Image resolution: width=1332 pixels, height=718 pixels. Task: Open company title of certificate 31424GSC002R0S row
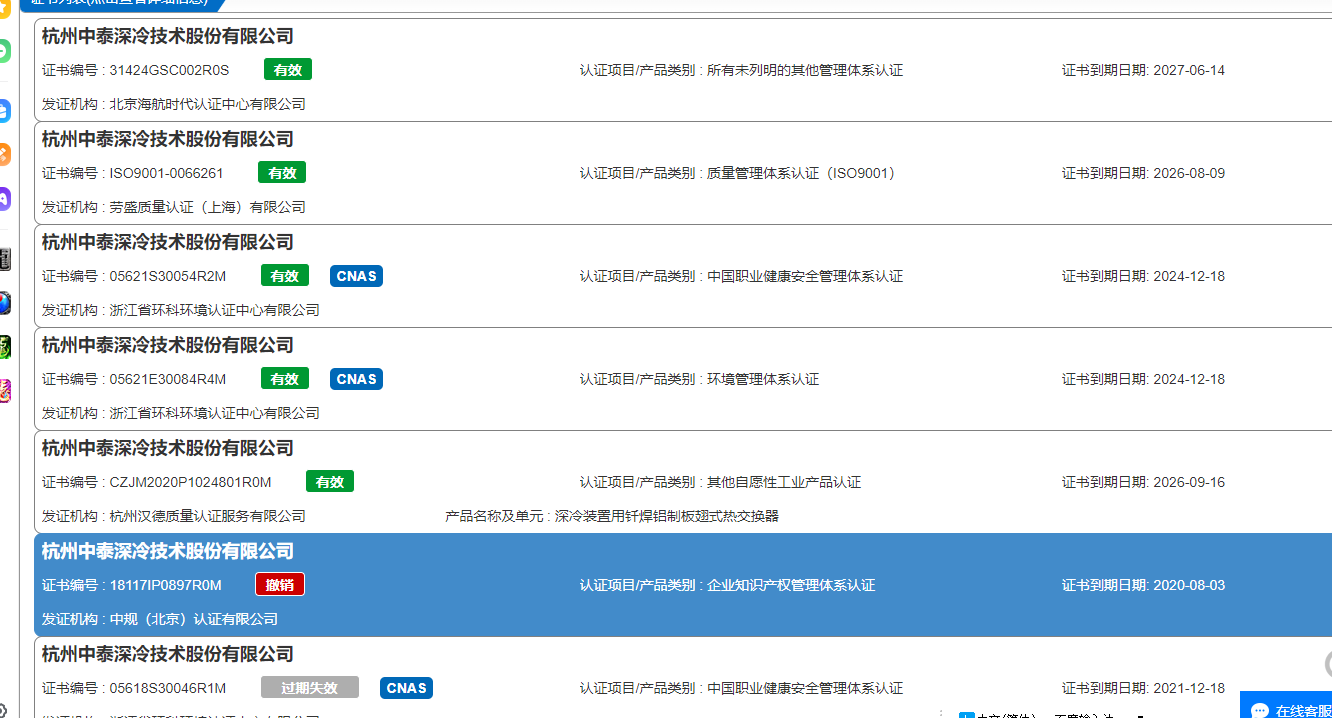pos(168,37)
